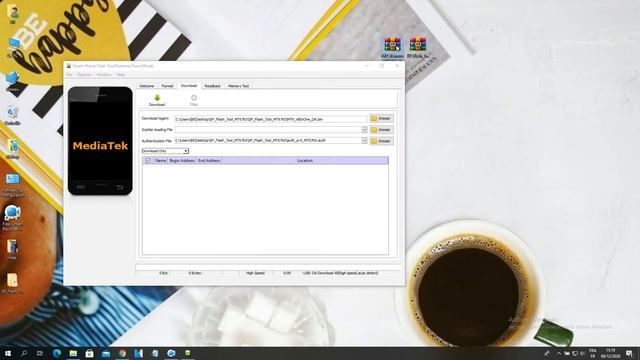Click the End Address column header
This screenshot has height=360, width=640.
[x=209, y=161]
